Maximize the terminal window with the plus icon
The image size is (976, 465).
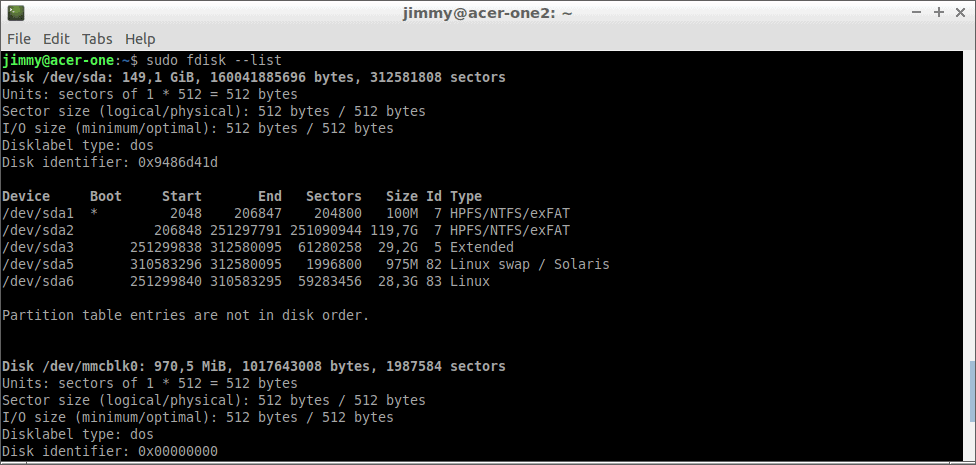click(939, 12)
